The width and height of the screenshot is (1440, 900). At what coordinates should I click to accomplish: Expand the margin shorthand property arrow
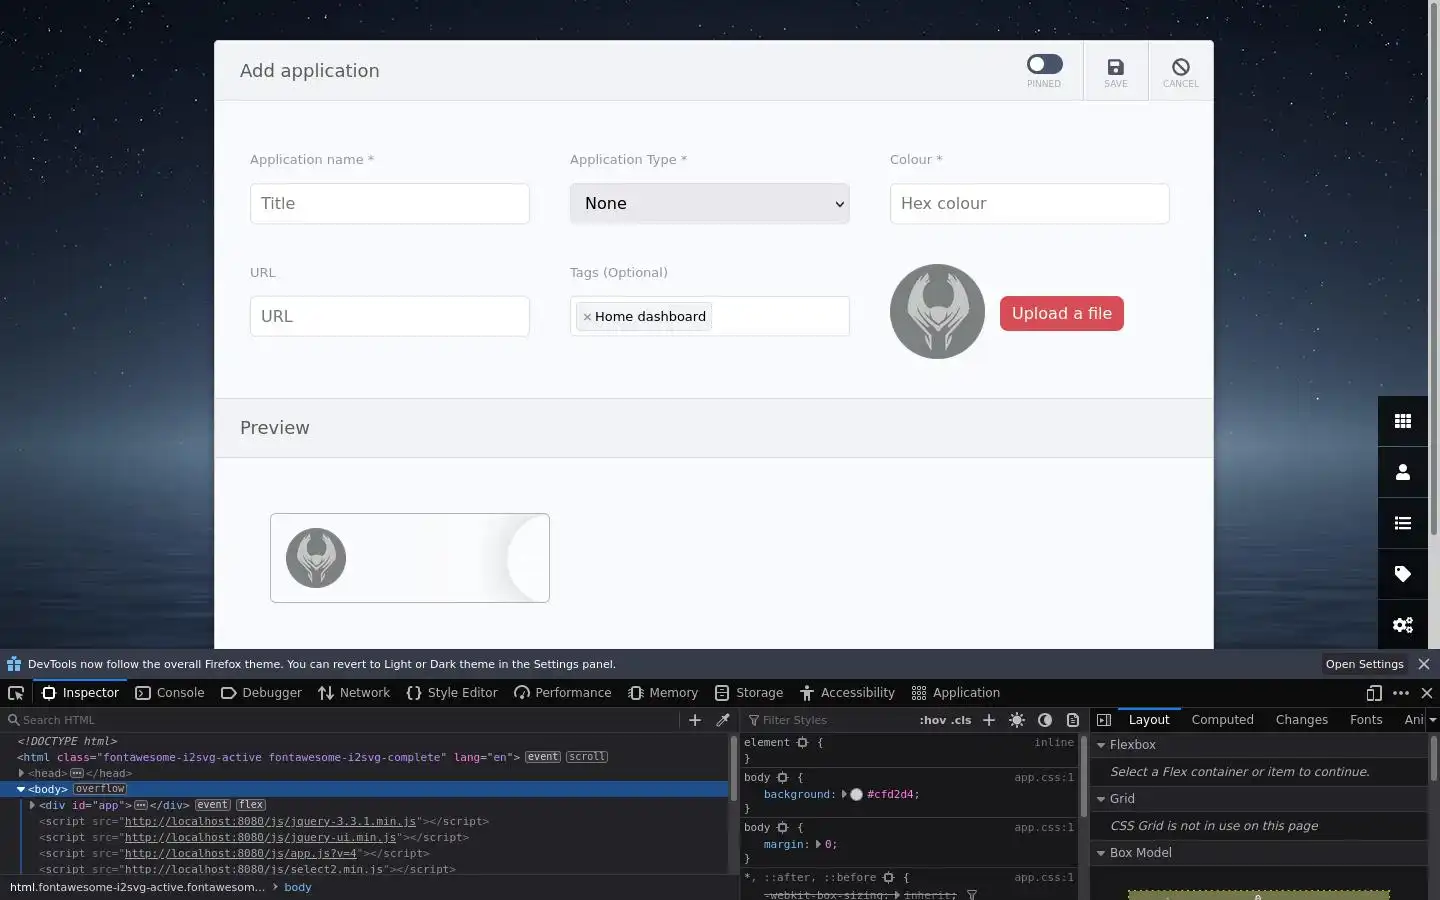(x=818, y=845)
